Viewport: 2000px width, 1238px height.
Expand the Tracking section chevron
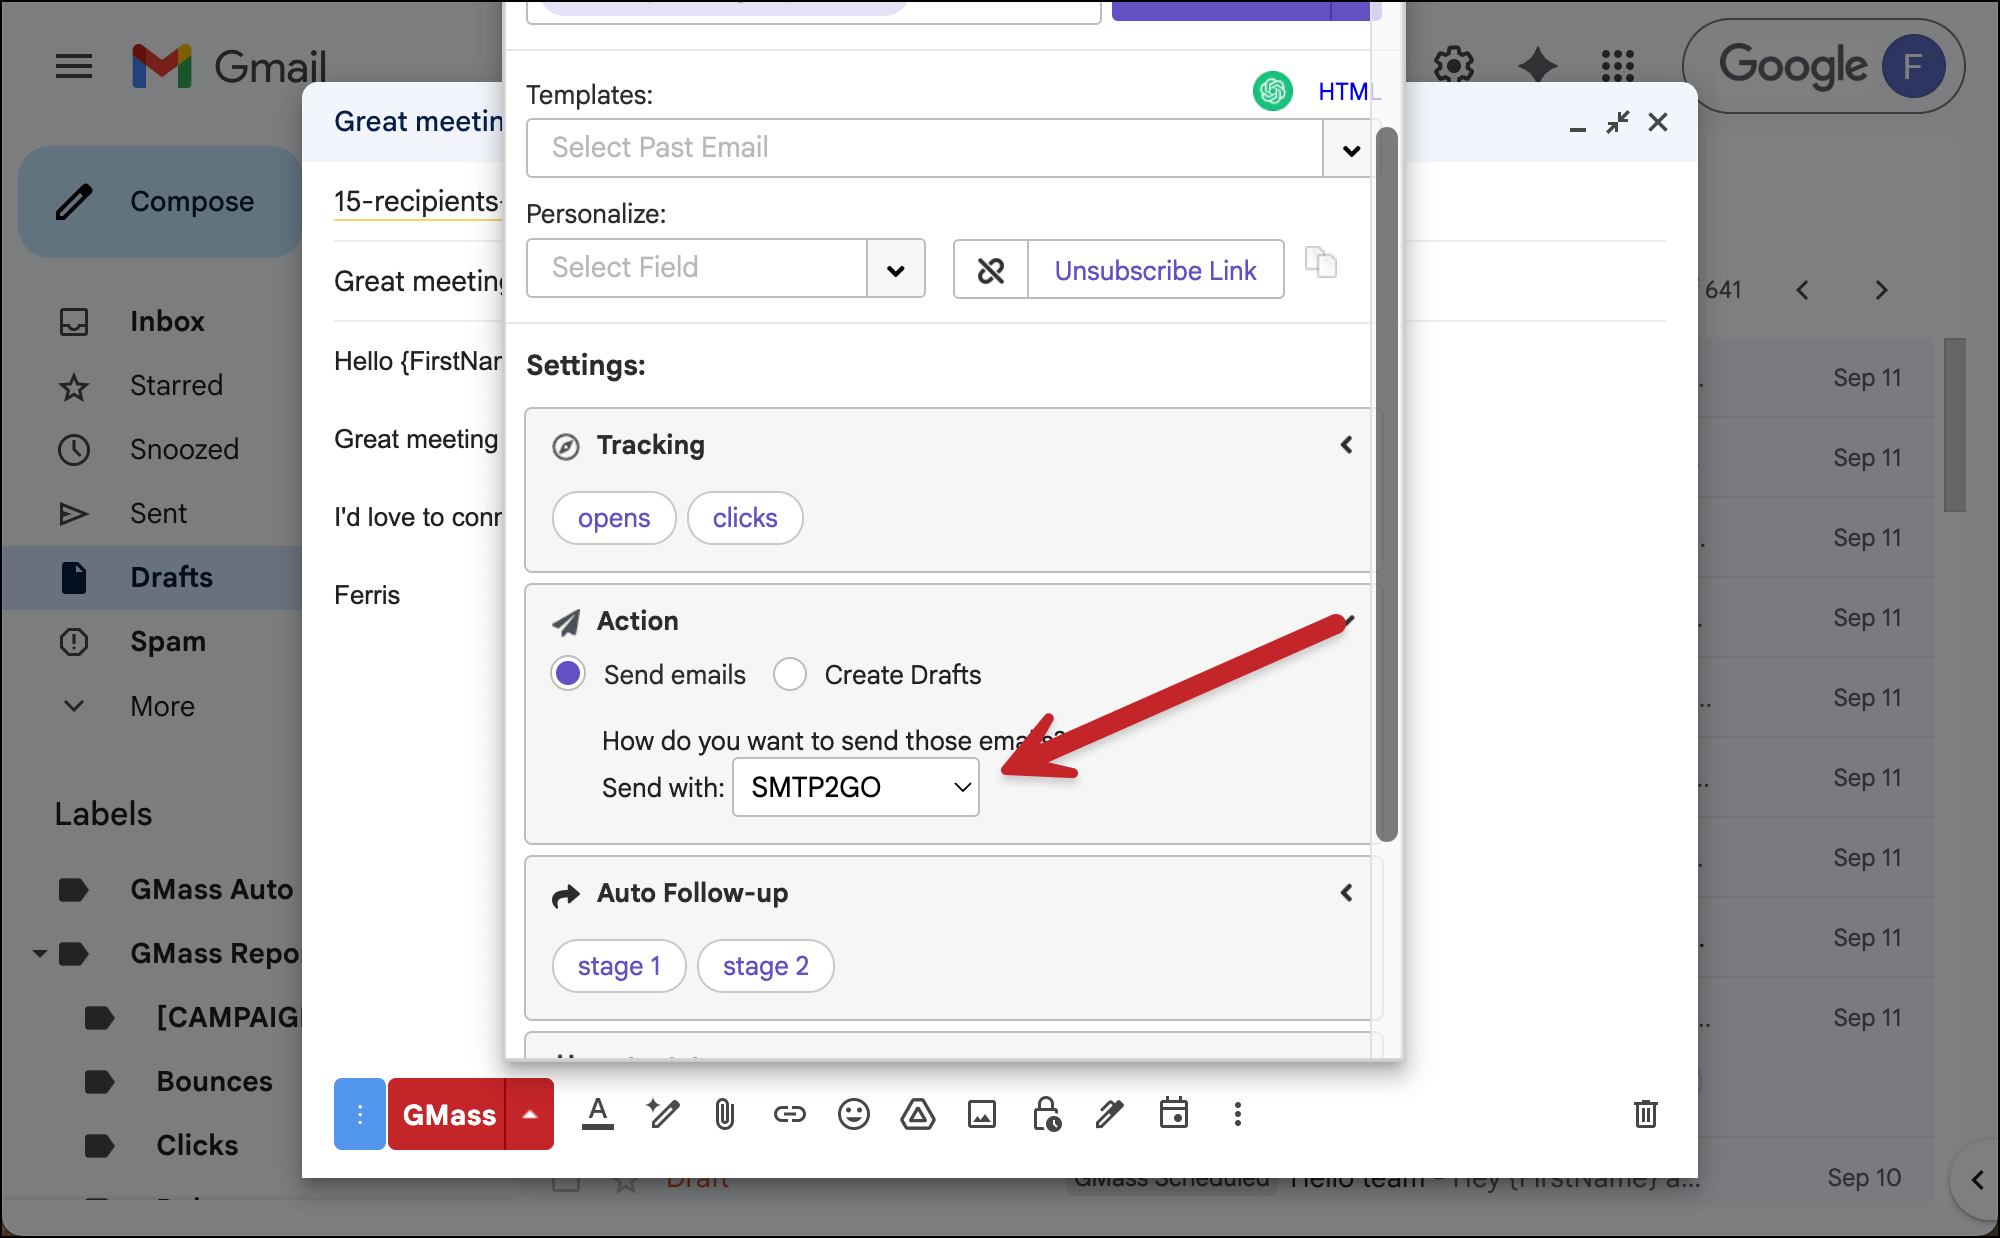1346,445
